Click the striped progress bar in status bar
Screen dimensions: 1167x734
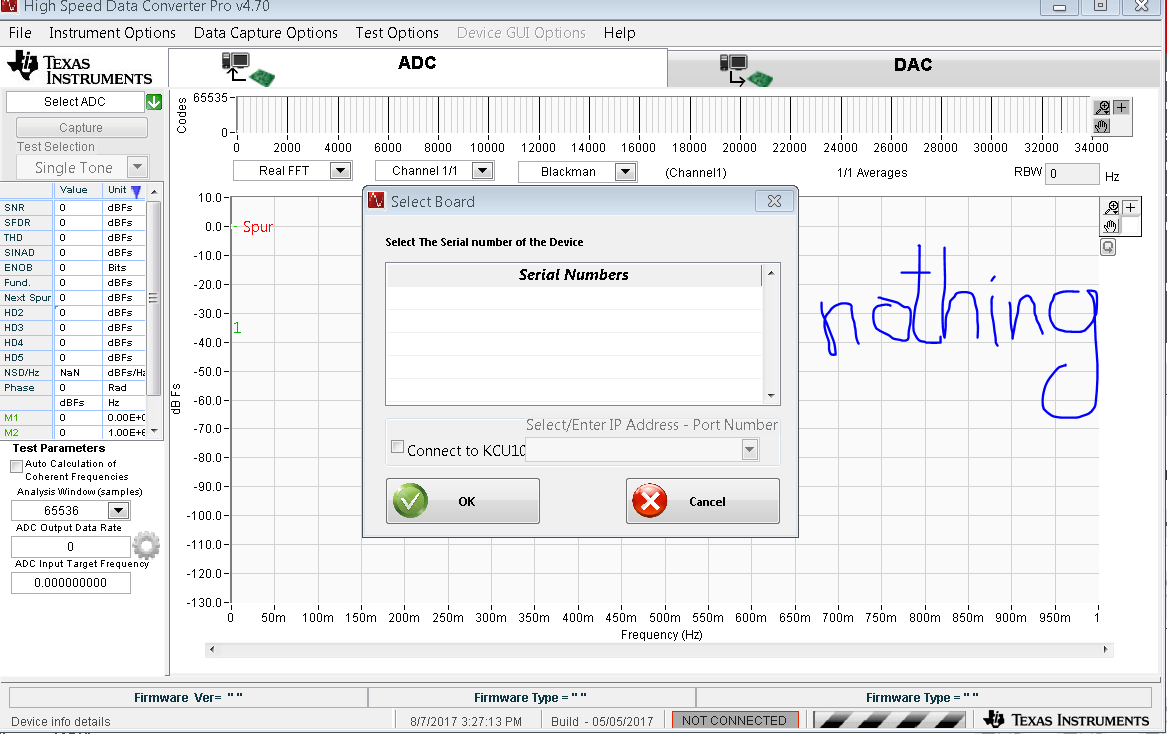click(889, 721)
